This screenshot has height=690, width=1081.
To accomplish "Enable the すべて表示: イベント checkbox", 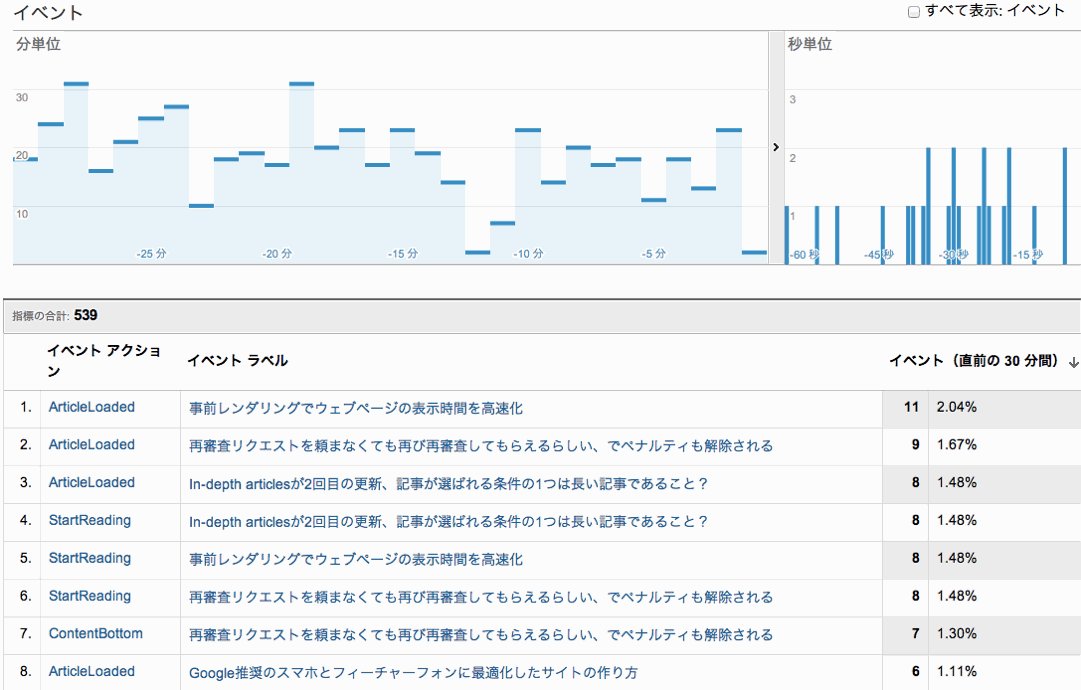I will pos(913,12).
